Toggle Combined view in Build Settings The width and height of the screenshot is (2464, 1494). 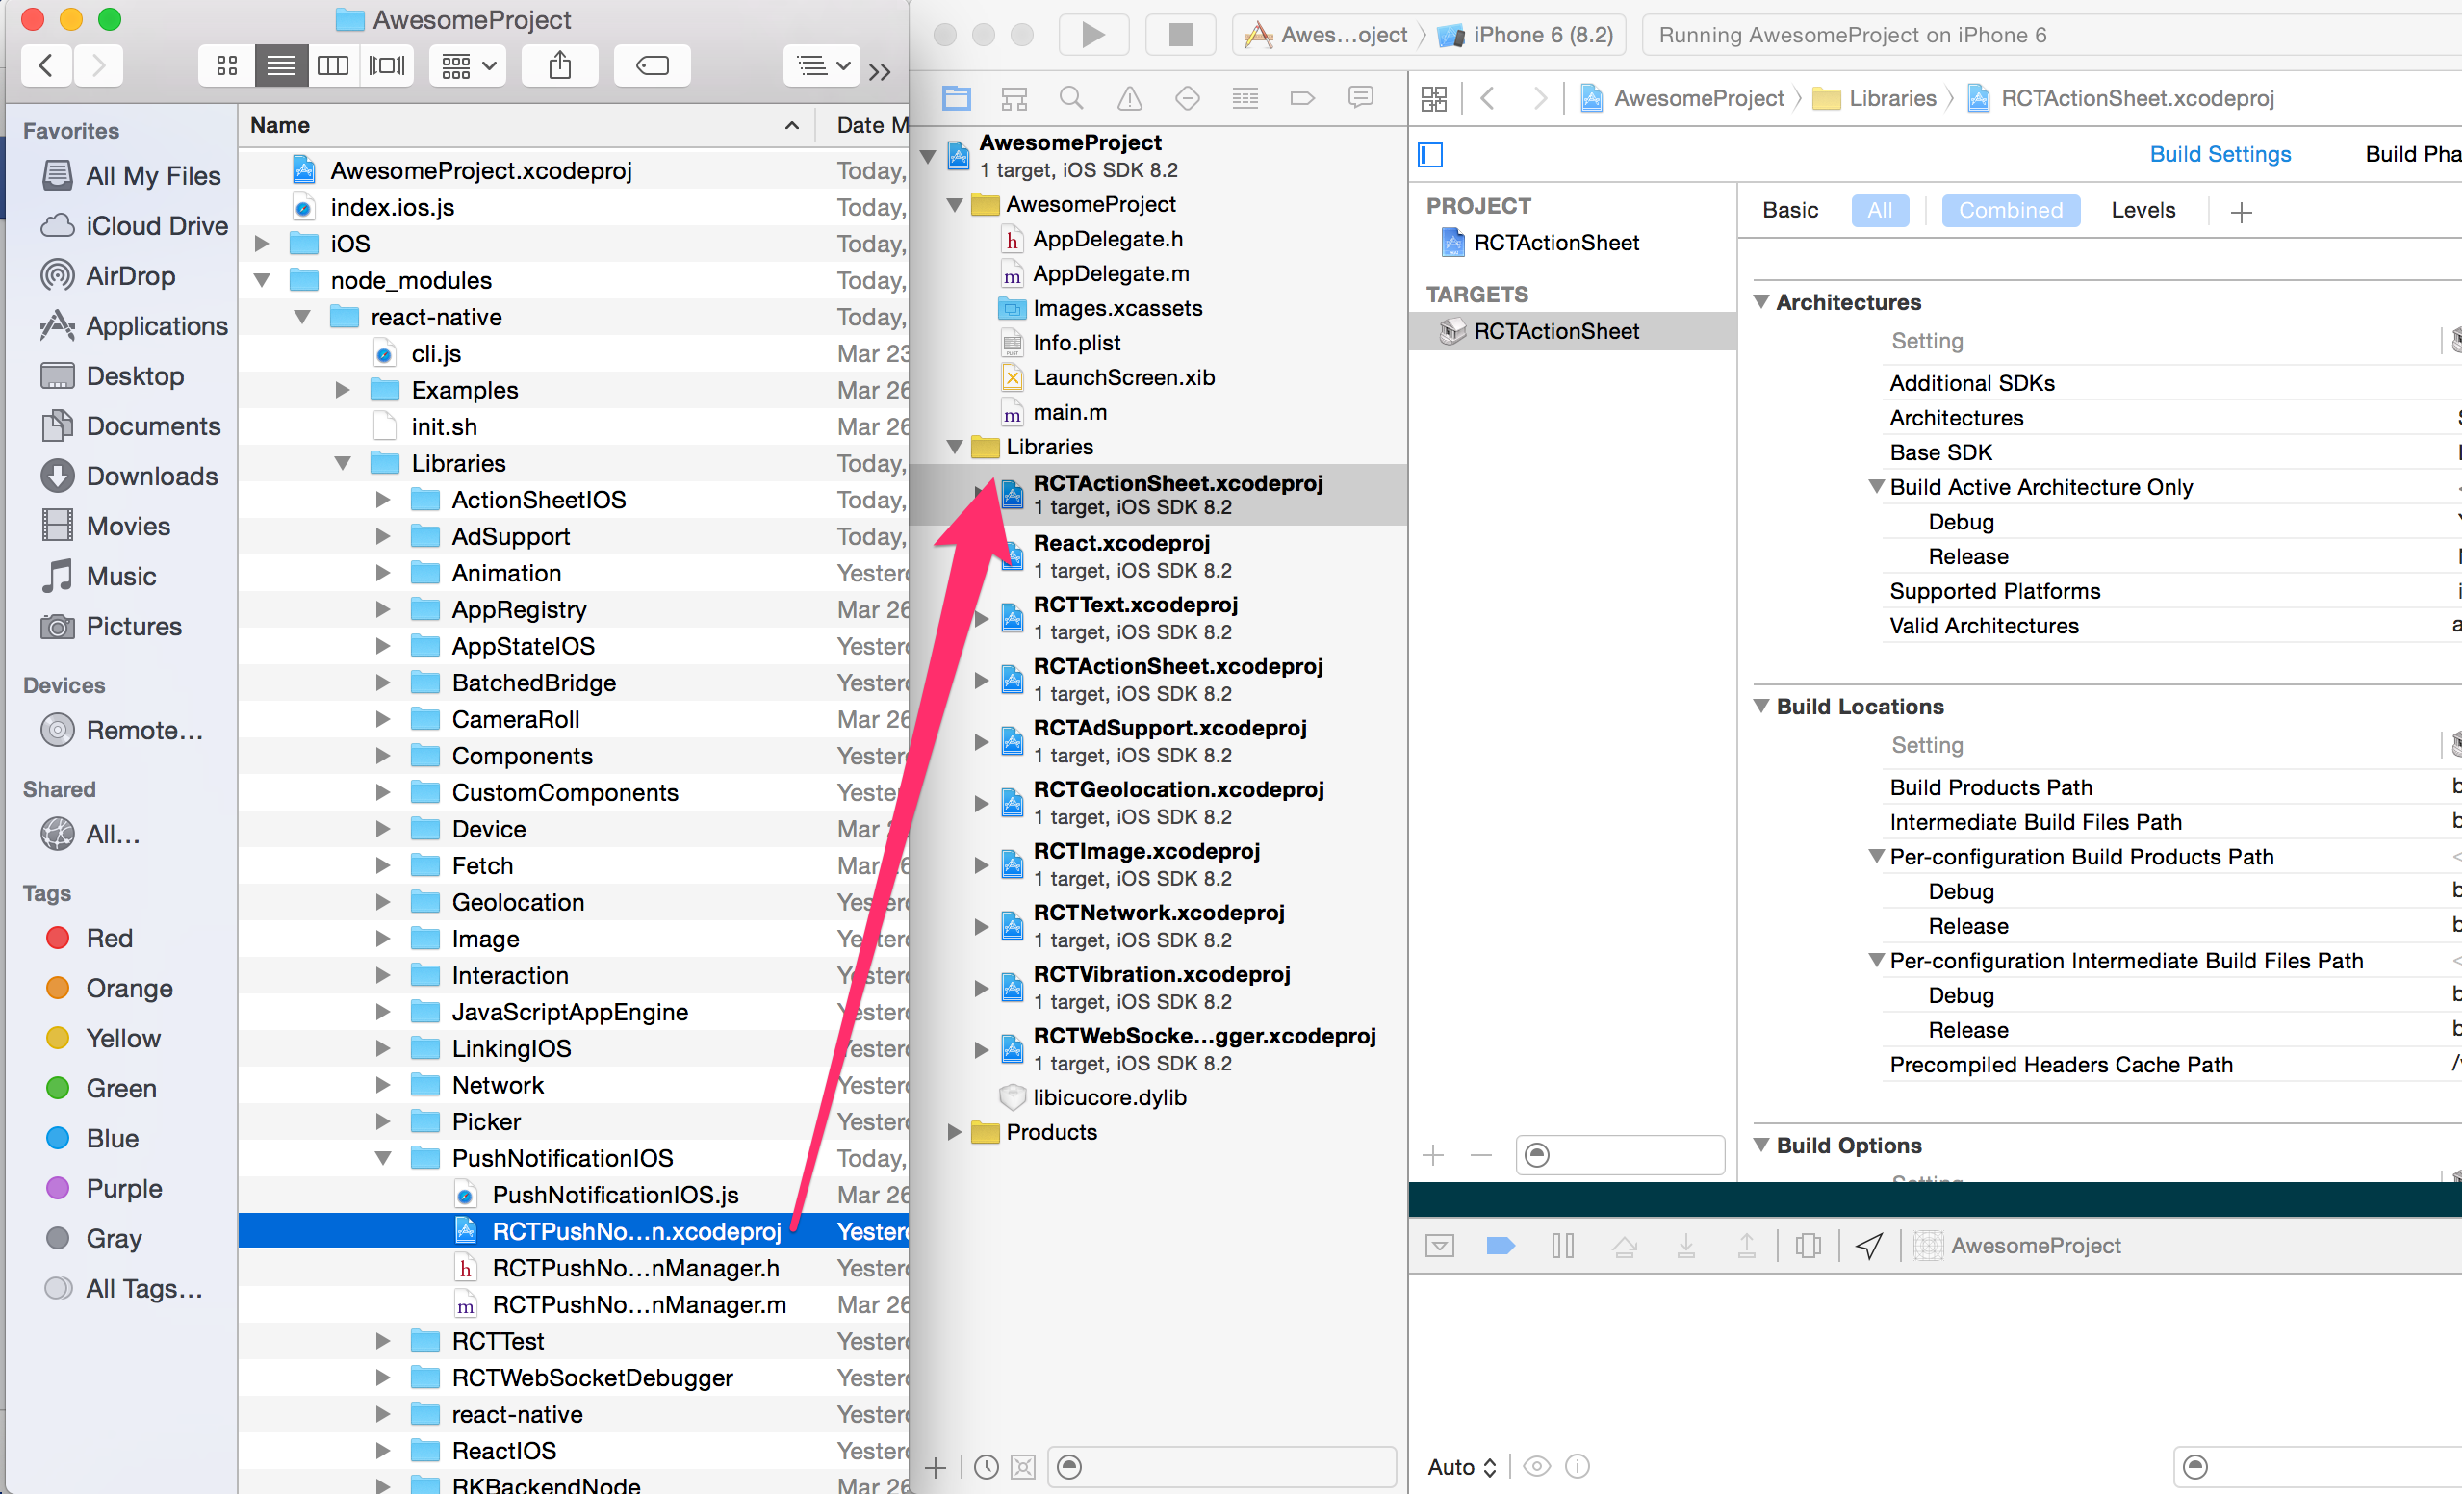(2007, 208)
